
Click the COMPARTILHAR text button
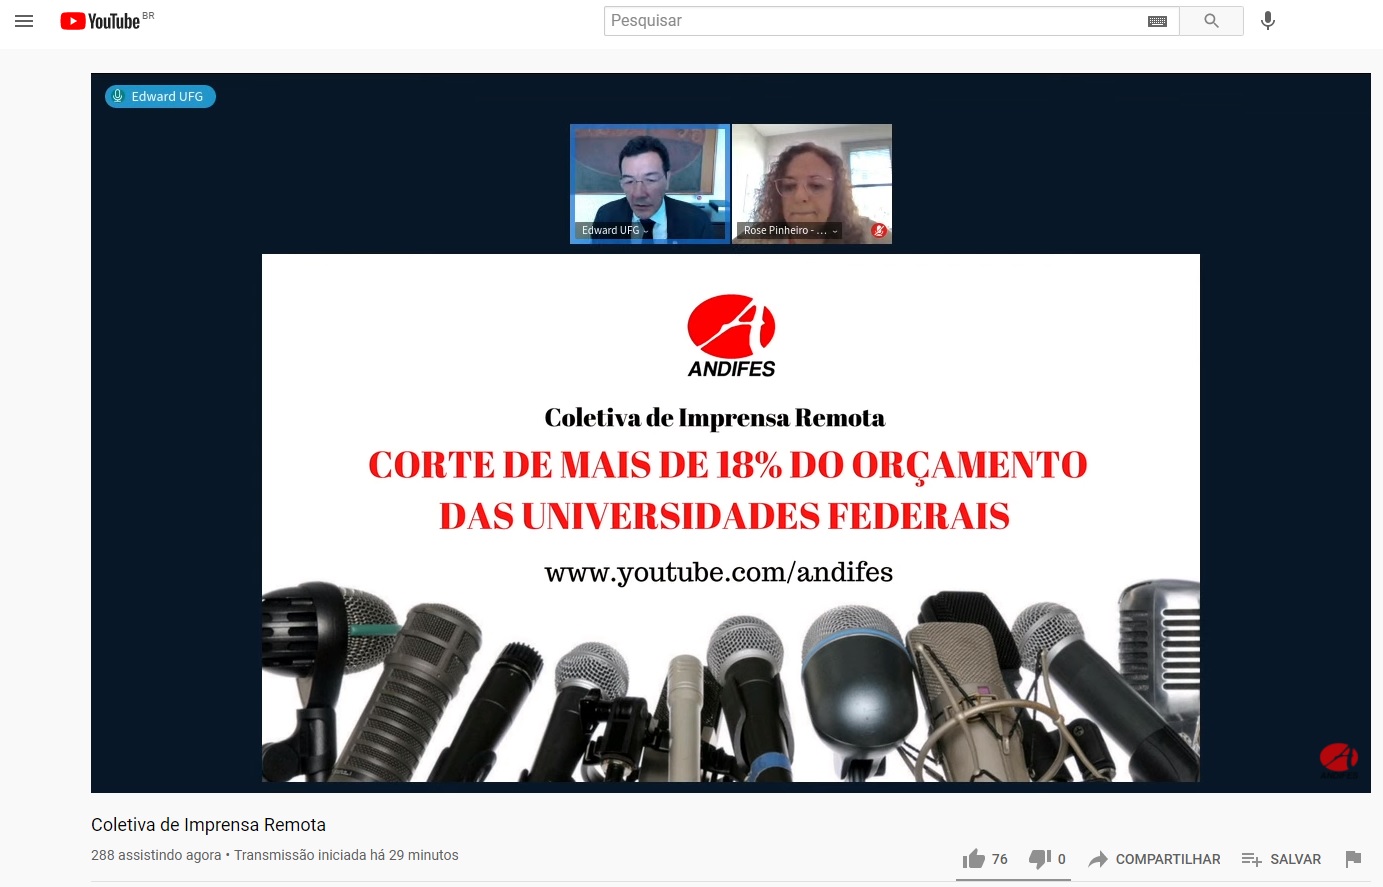pos(1167,859)
